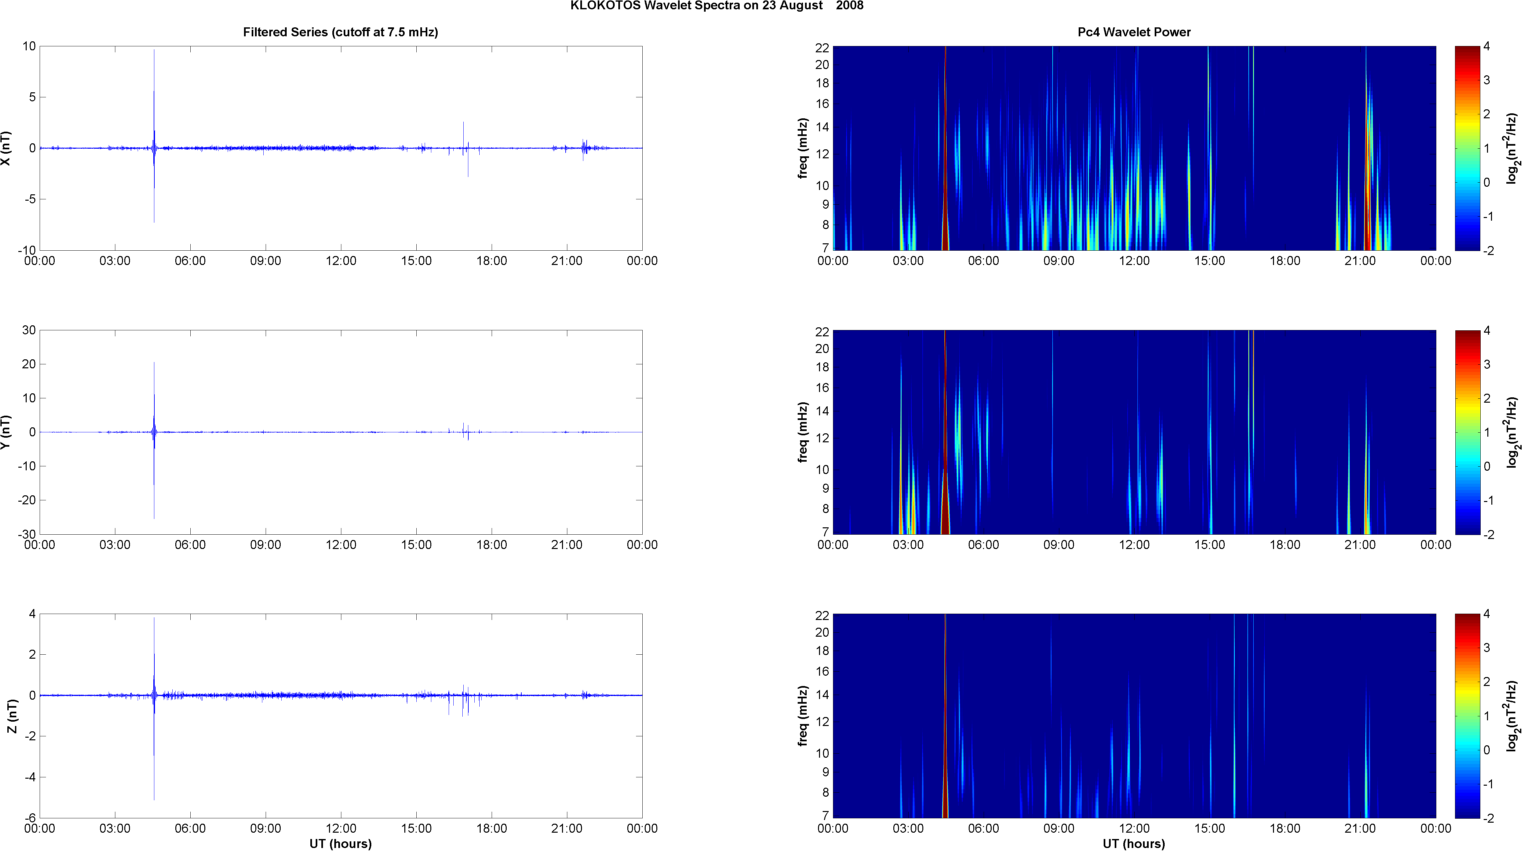1522x851 pixels.
Task: Click the bottom wavelet spectrum colorbar
Action: click(1466, 716)
